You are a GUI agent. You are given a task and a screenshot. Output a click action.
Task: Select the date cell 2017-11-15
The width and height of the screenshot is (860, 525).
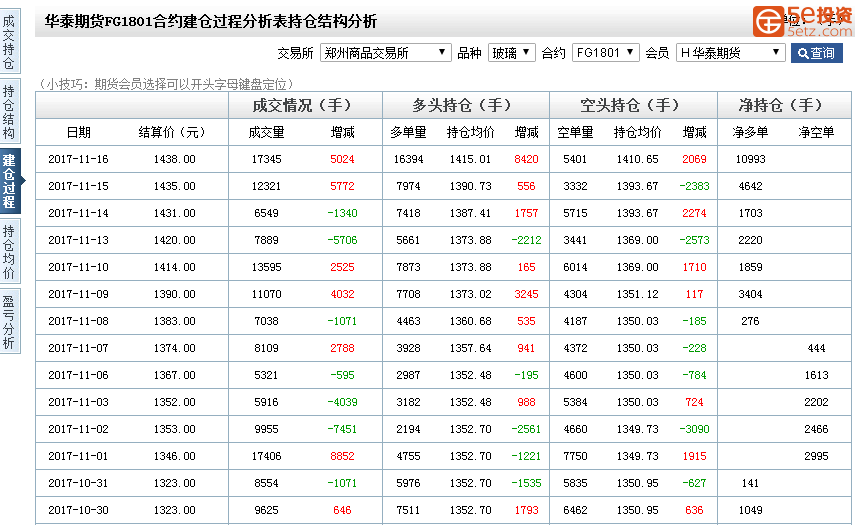pos(78,186)
